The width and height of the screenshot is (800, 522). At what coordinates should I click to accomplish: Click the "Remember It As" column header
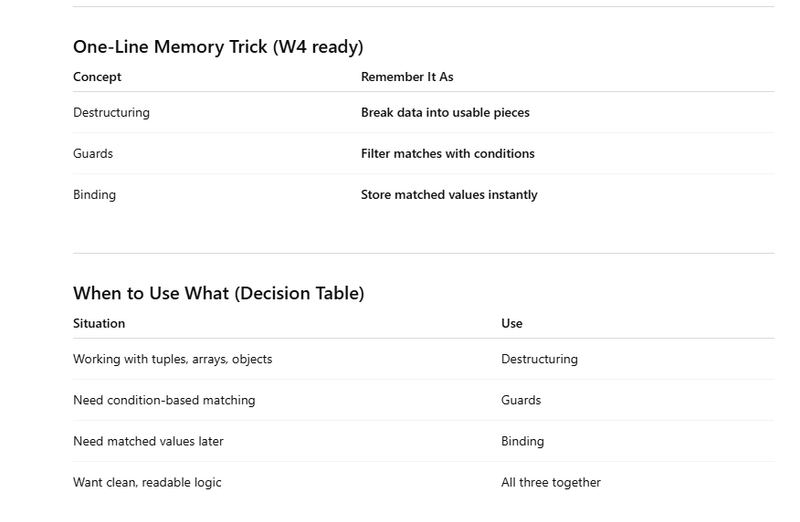tap(407, 77)
